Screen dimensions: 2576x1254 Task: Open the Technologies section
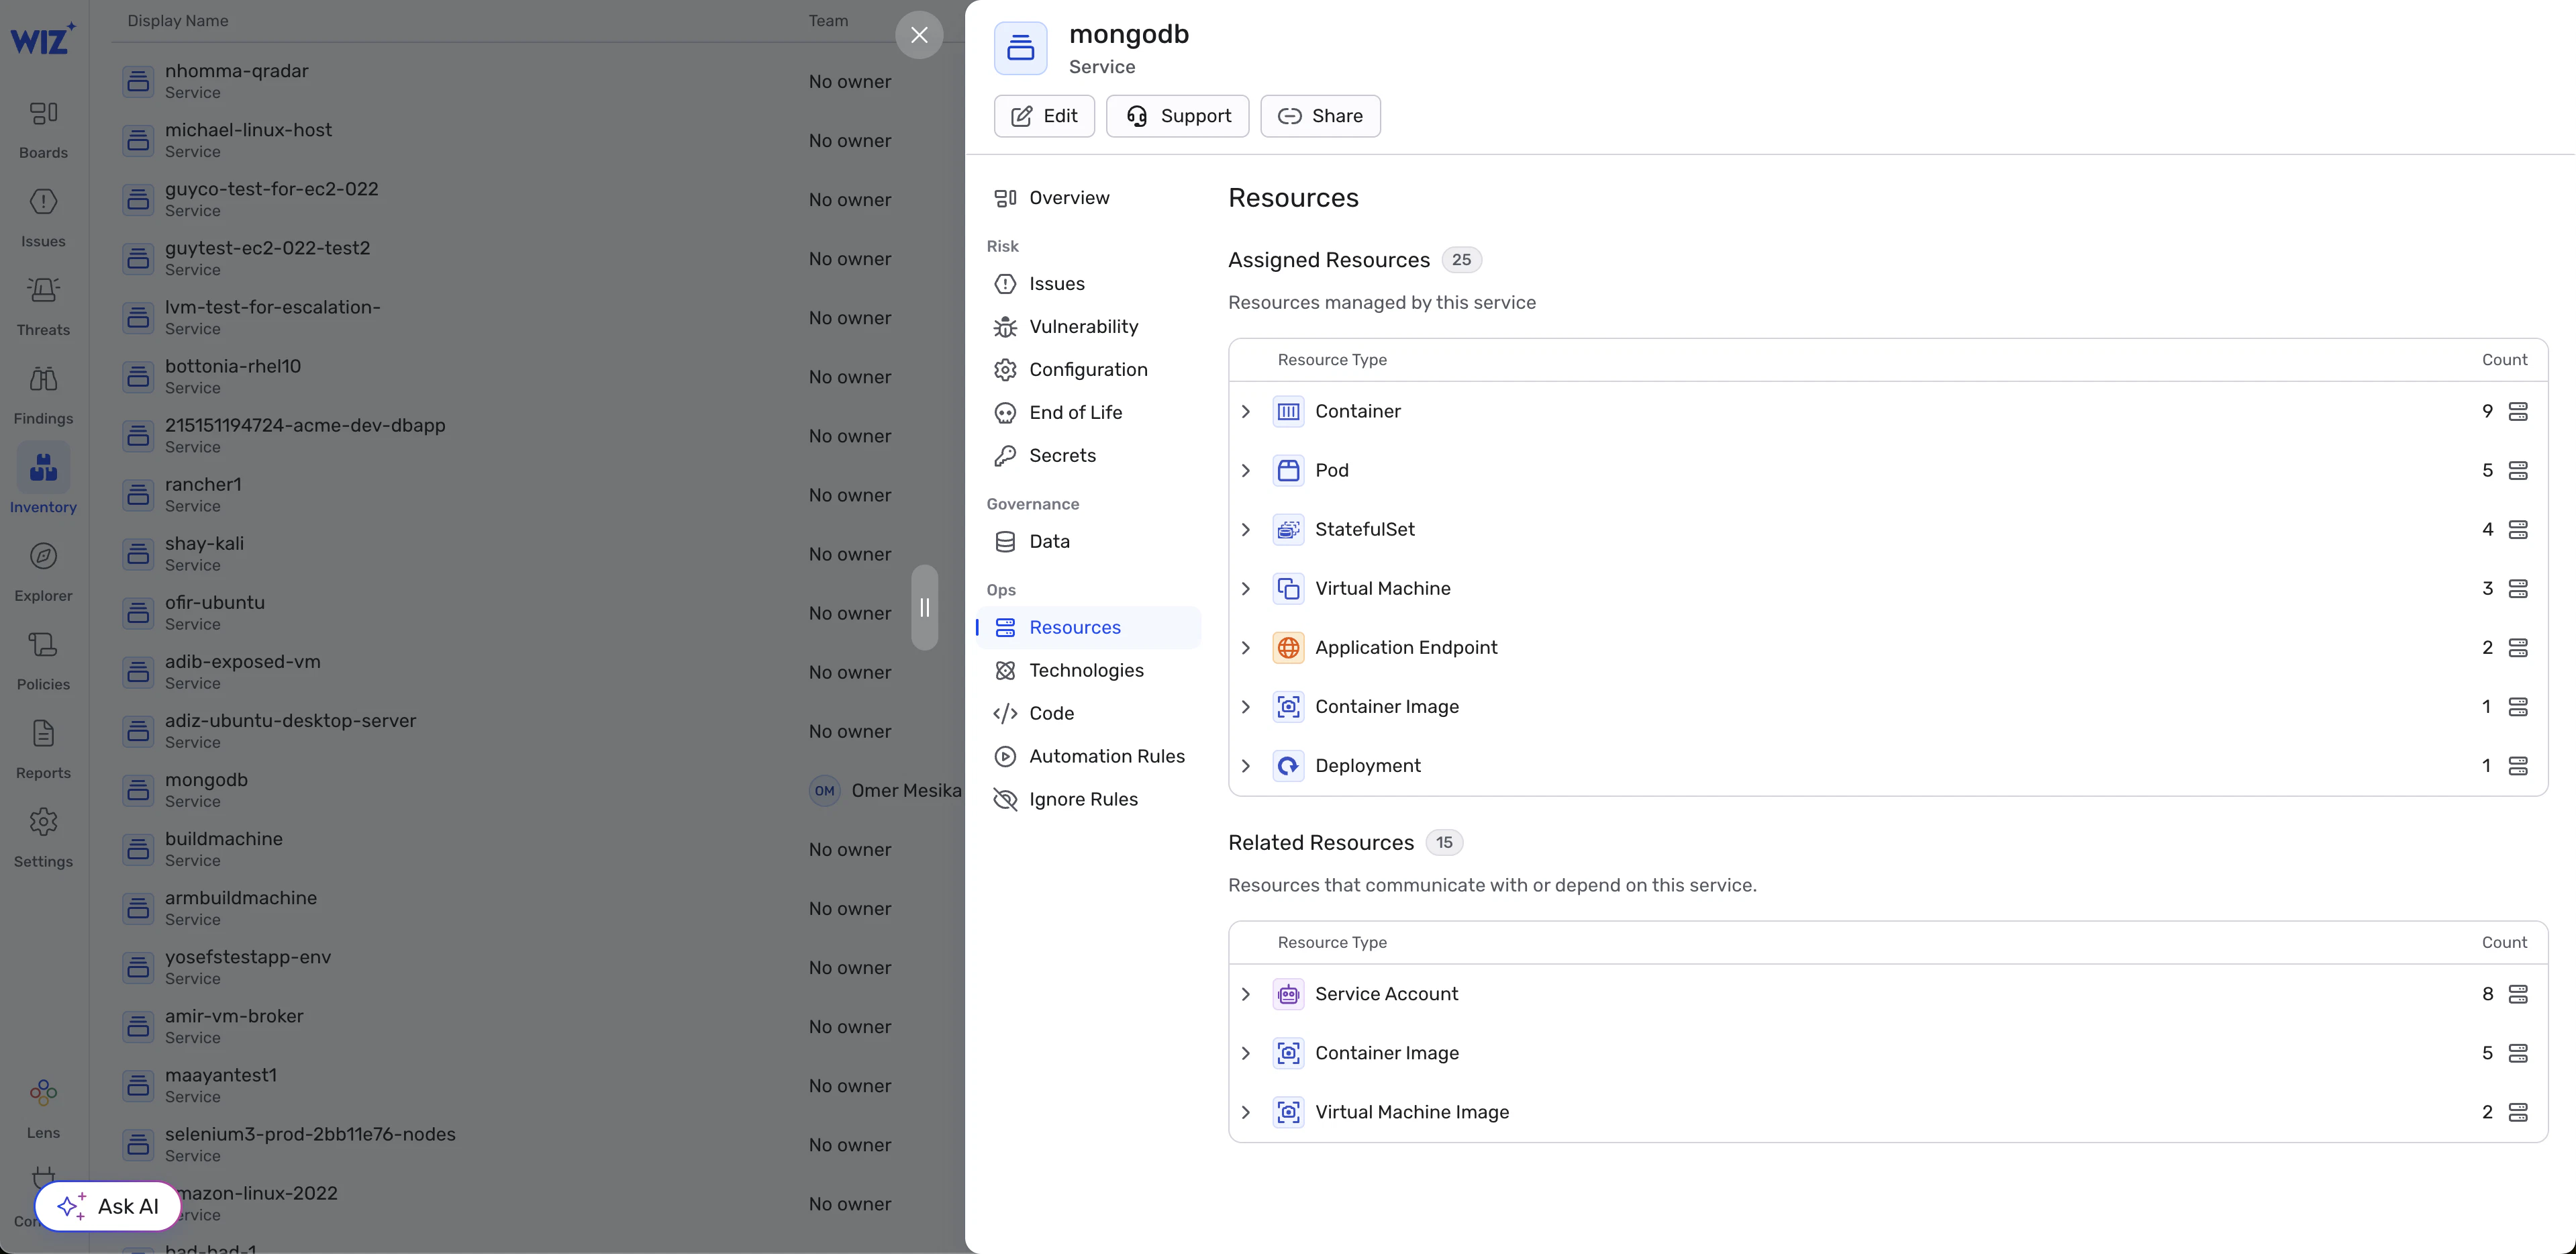point(1086,671)
